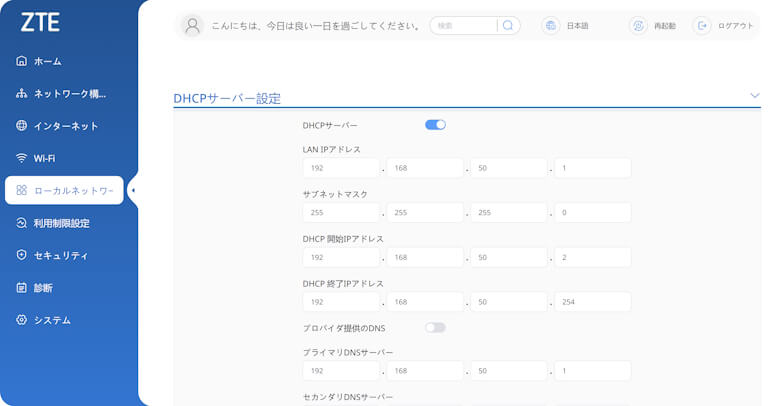Viewport: 780px width, 406px height.
Task: Click the globe language icon
Action: click(x=550, y=26)
